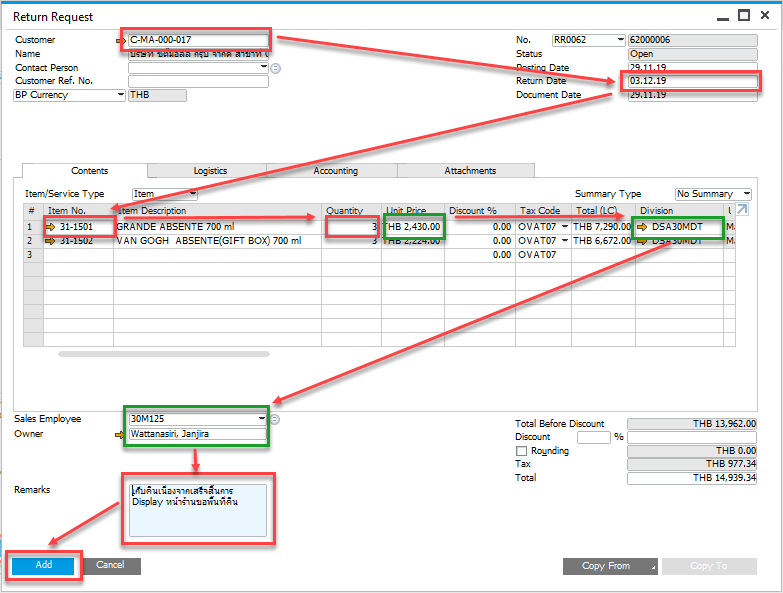Click the Status field showing Open
Viewport: 783px width, 593px height.
tap(693, 54)
